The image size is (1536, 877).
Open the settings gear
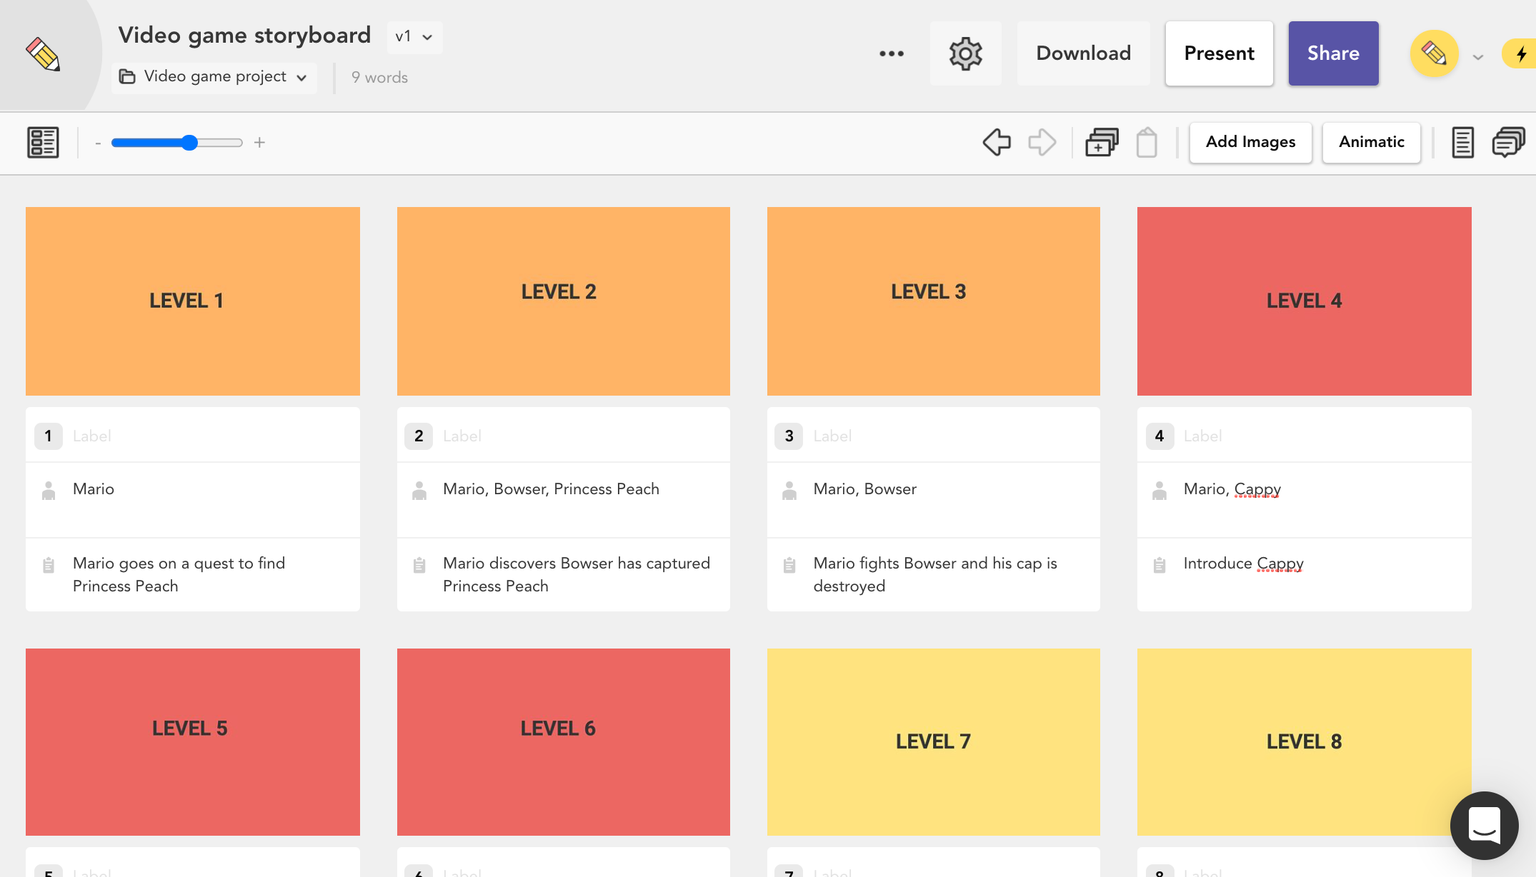(965, 54)
